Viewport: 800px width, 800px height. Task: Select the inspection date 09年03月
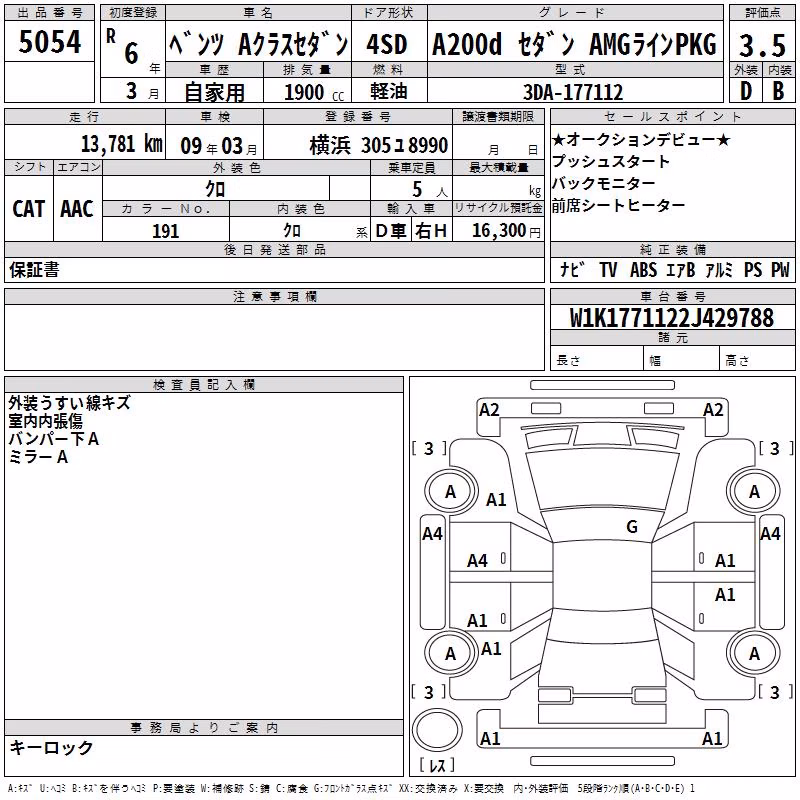pos(219,146)
